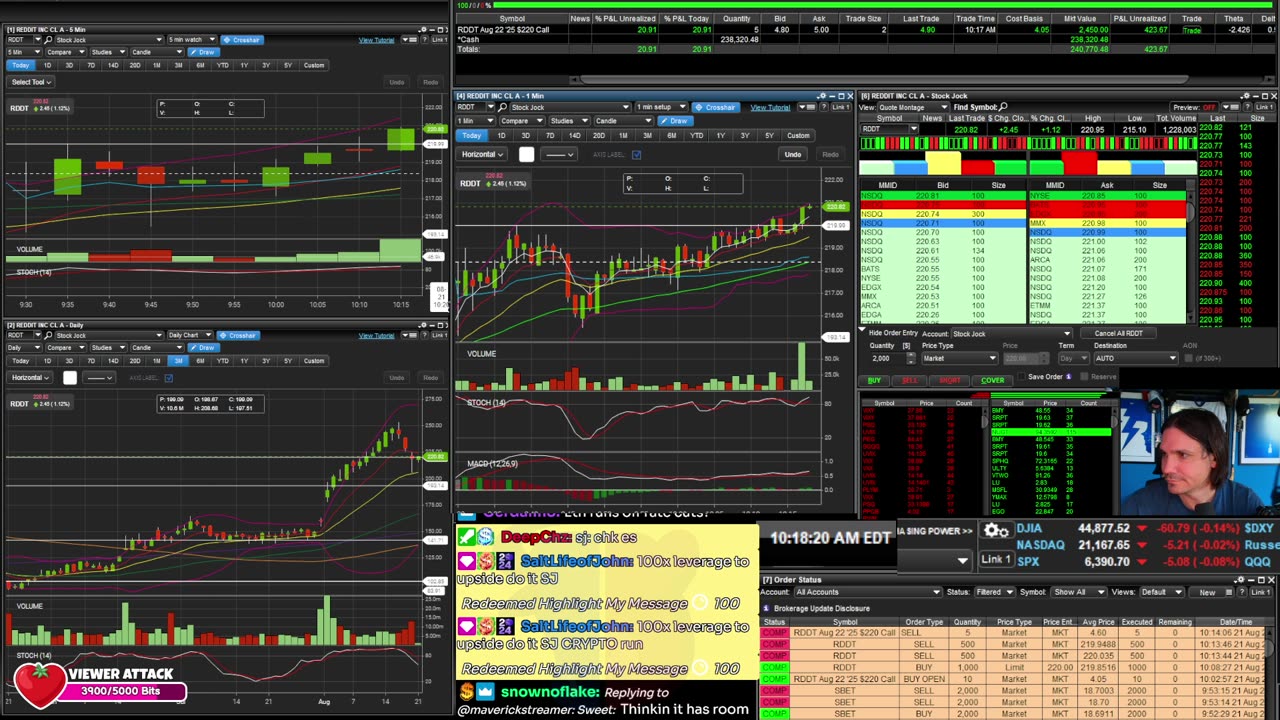Open the View Tutorial link in 1 Min chart
Screen dimensions: 1280x720
(x=770, y=107)
